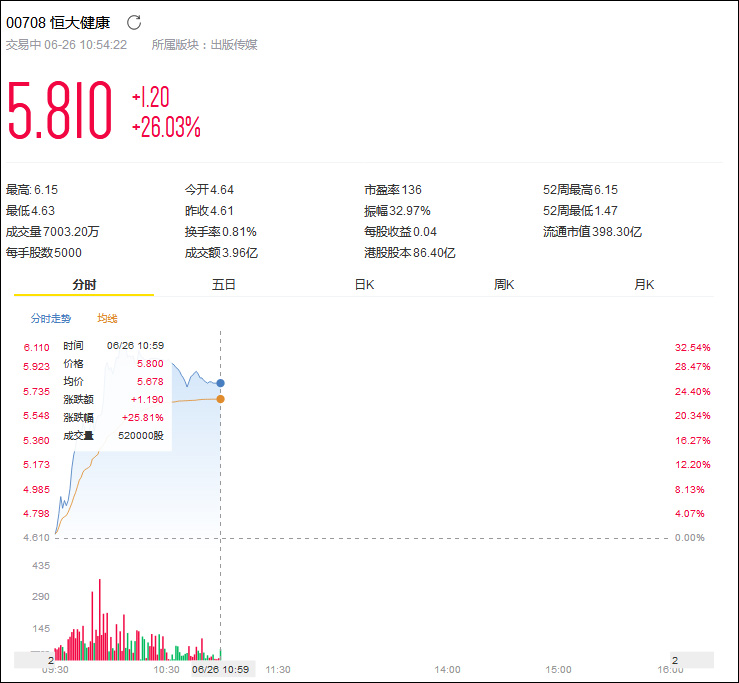Click the tooltip 价格 5.800 row
Image resolution: width=739 pixels, height=683 pixels.
114,363
